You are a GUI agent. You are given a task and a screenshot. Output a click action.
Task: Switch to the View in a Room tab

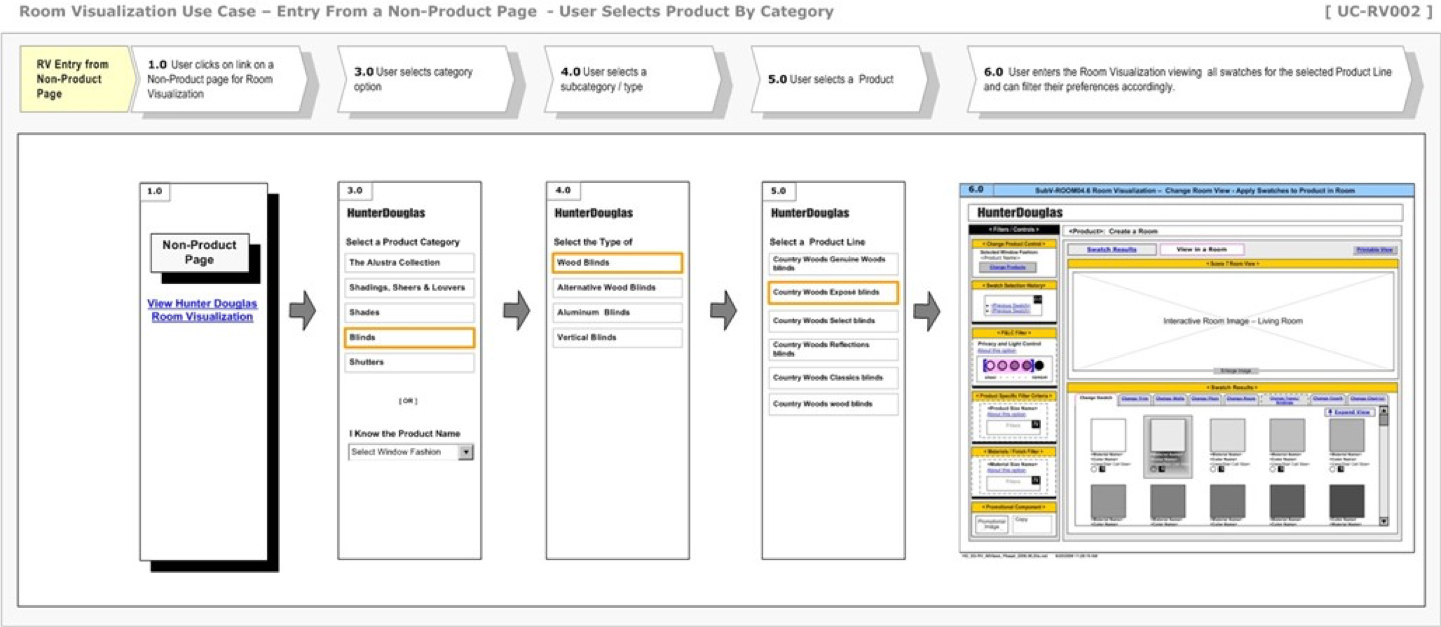(x=1202, y=249)
